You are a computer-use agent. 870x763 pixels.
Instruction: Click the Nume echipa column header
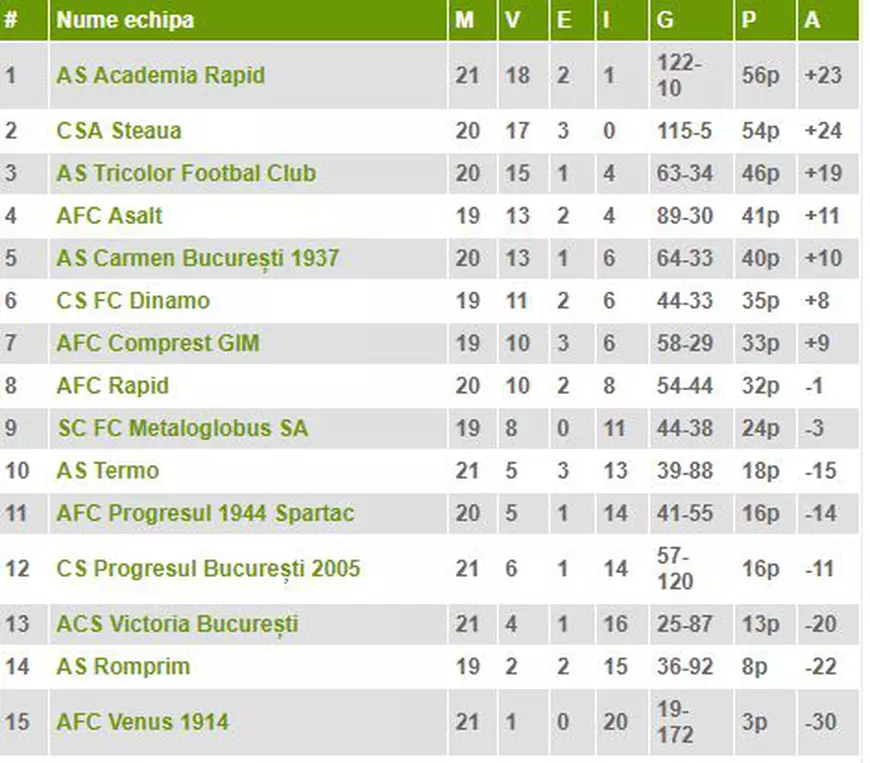tap(125, 20)
